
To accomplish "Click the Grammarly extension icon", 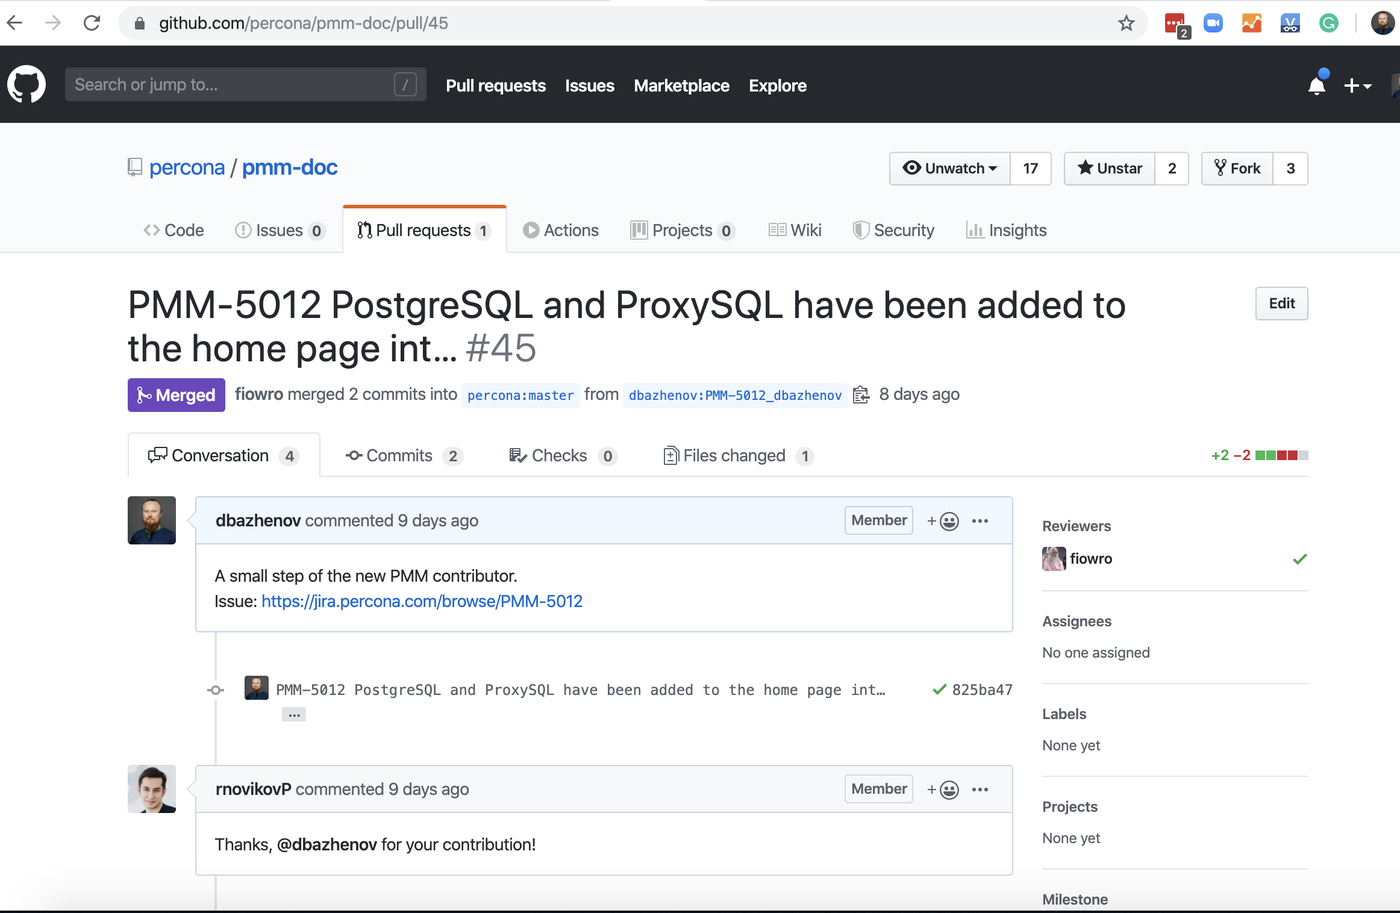I will pyautogui.click(x=1328, y=22).
